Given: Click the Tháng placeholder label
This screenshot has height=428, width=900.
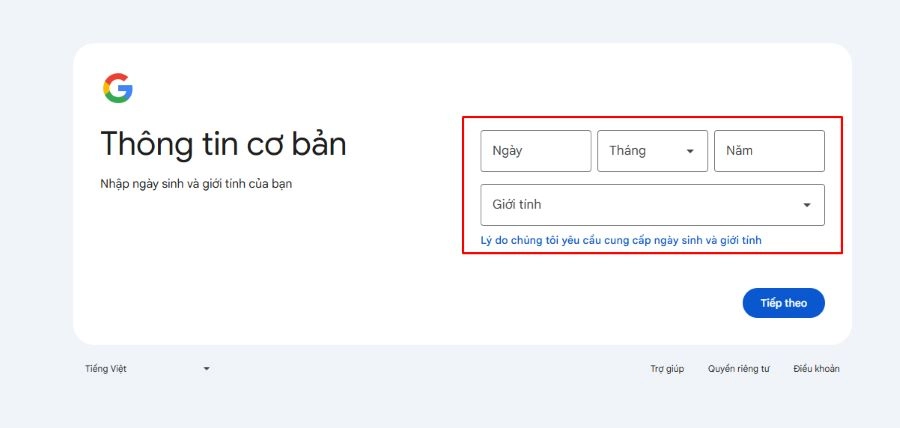Looking at the screenshot, I should click(x=627, y=151).
